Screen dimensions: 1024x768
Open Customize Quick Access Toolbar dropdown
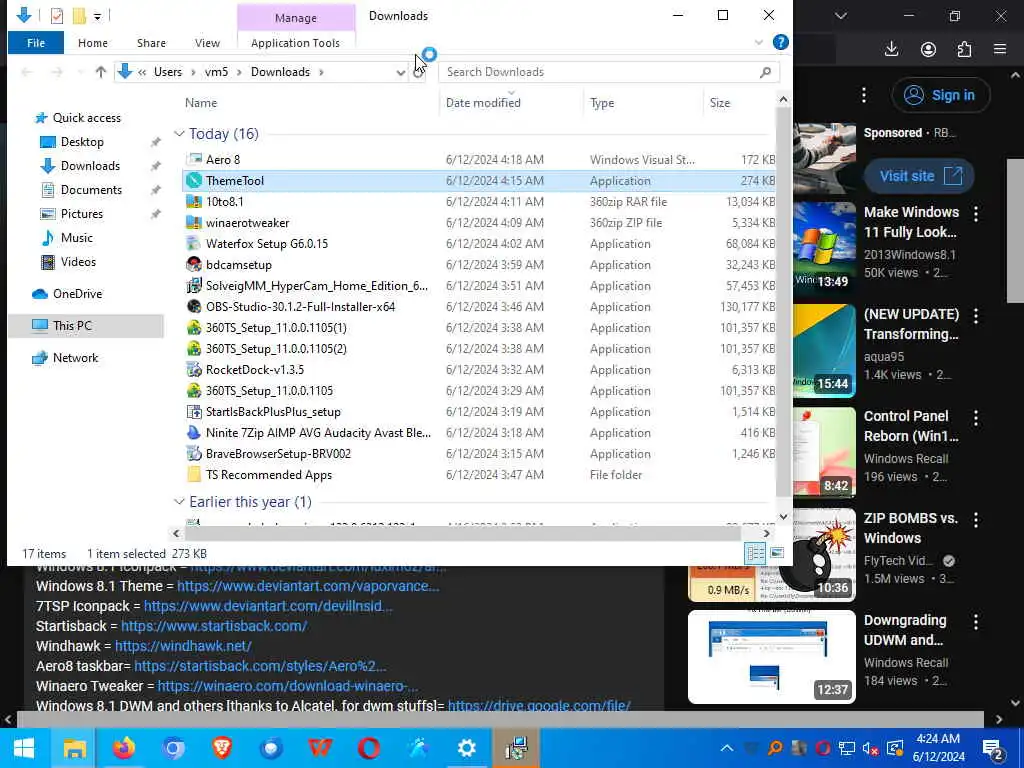(x=97, y=16)
